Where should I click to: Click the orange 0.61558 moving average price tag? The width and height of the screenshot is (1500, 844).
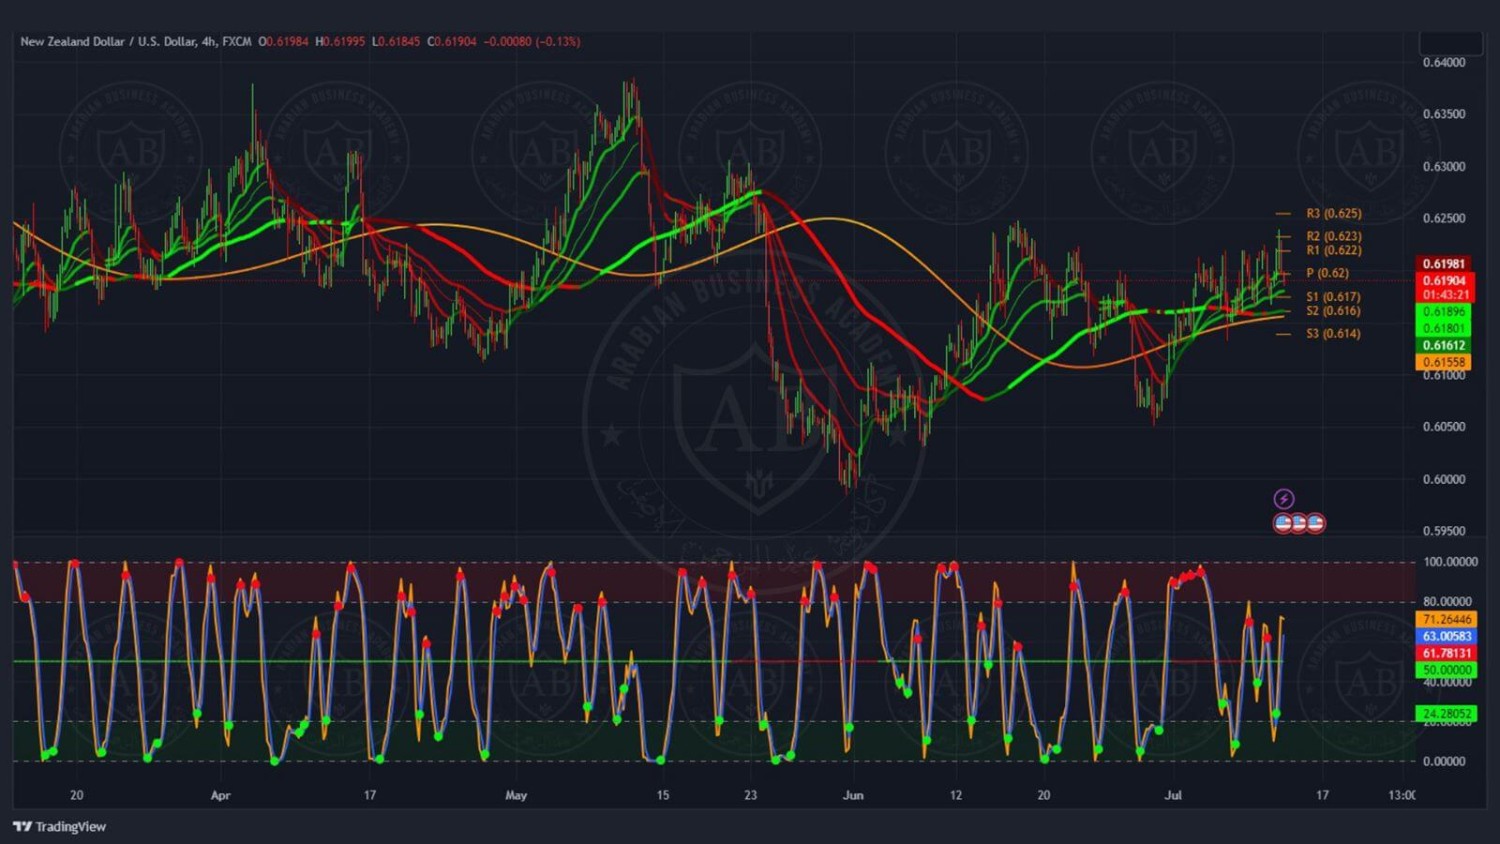(1444, 363)
